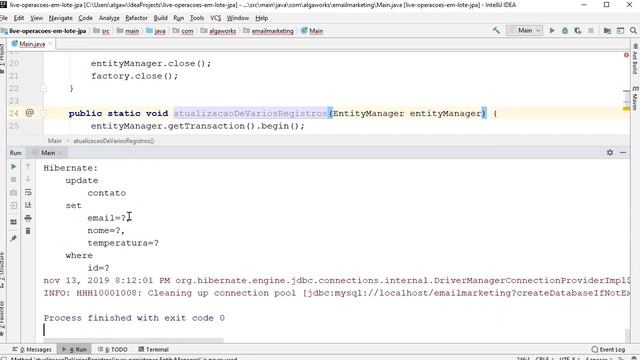
Task: Click the top toolbar stop button
Action: [x=591, y=31]
